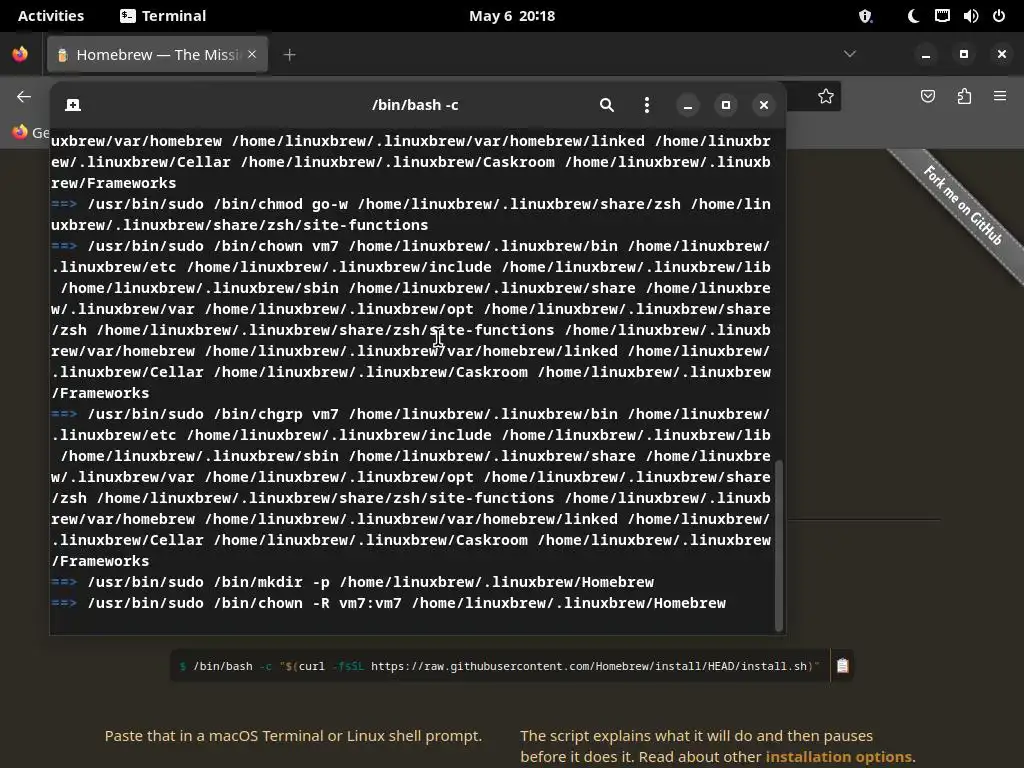
Task: Open the Activities overview
Action: 51,16
